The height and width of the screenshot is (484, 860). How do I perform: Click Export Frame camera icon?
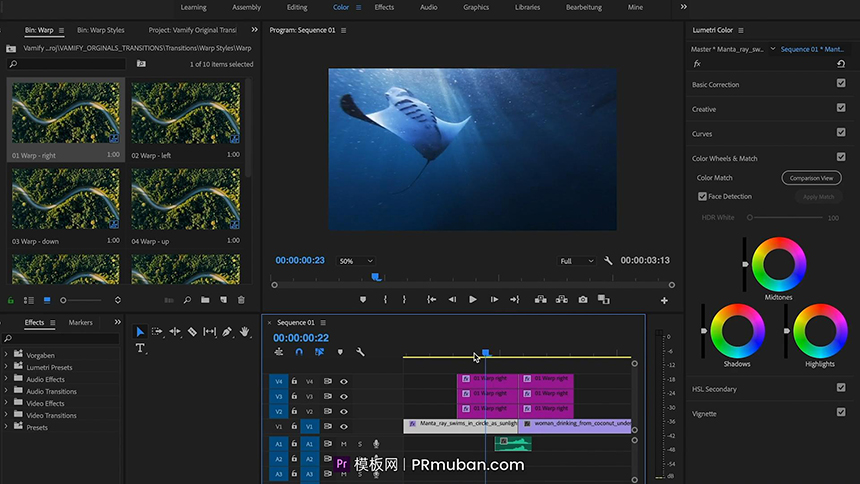pos(582,299)
